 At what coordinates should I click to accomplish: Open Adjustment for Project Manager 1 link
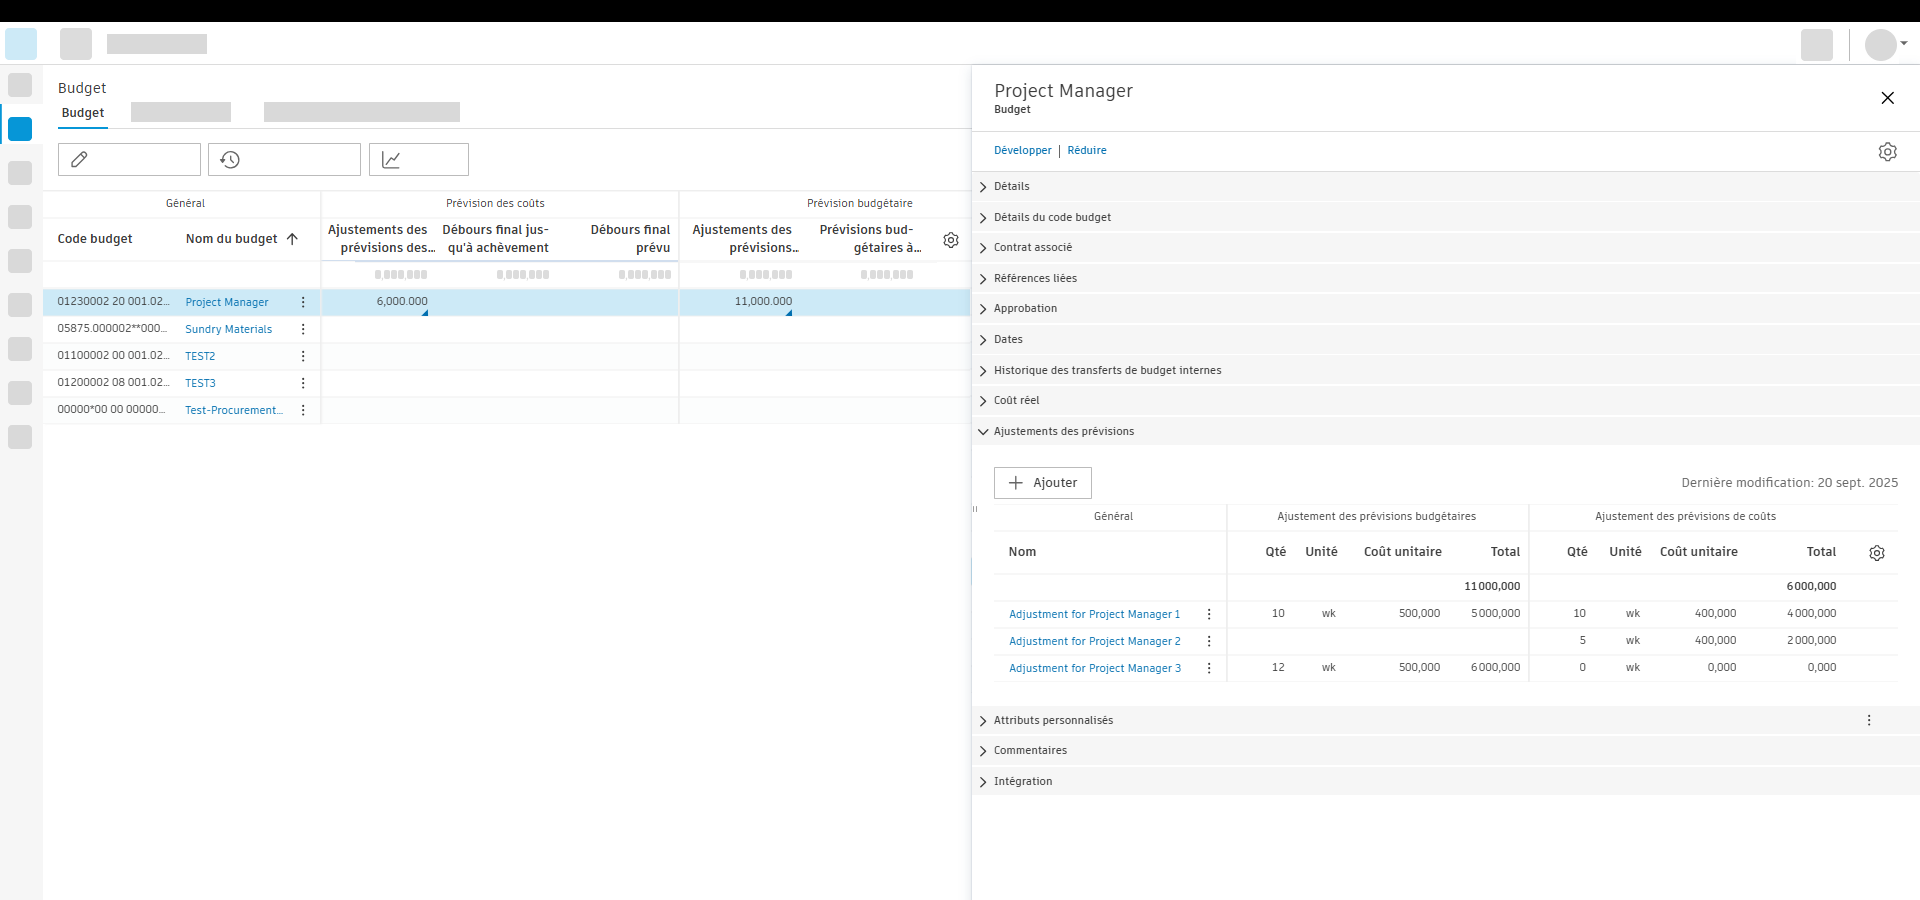pyautogui.click(x=1095, y=614)
